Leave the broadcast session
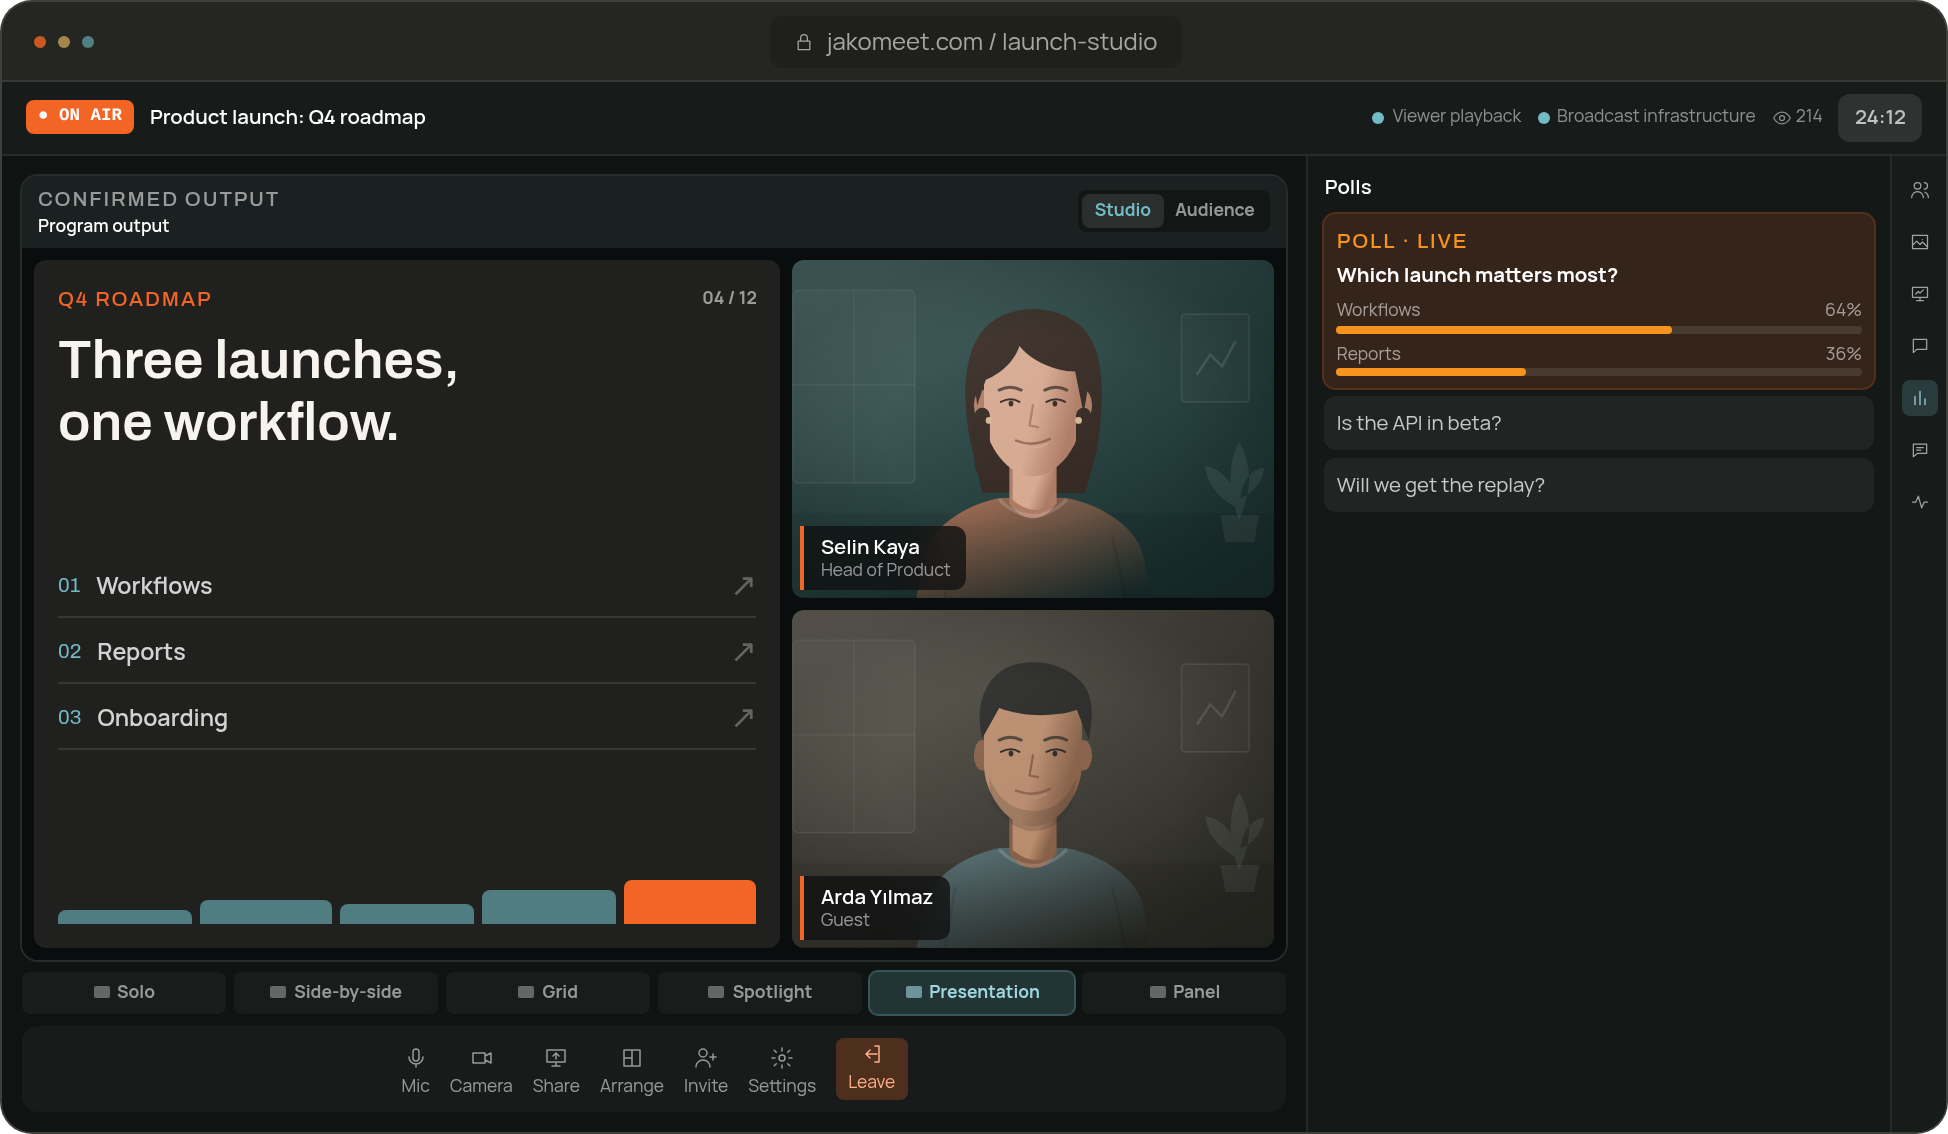The width and height of the screenshot is (1948, 1134). (871, 1069)
